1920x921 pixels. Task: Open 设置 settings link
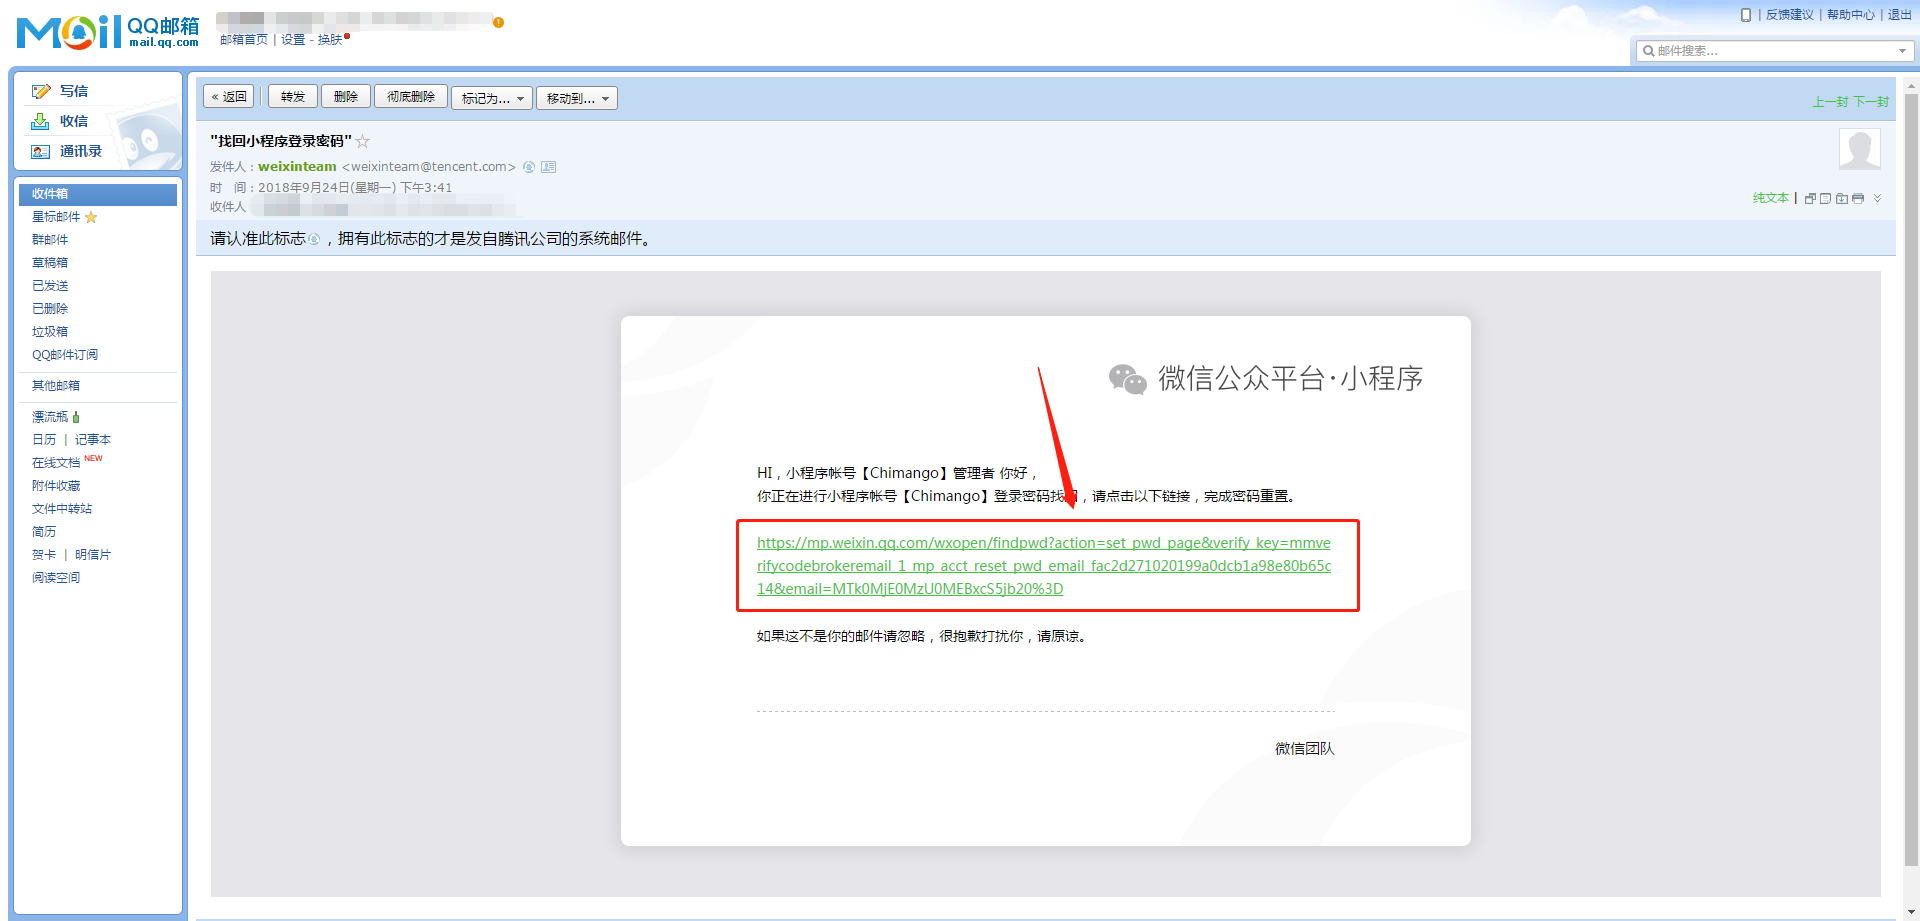coord(293,40)
